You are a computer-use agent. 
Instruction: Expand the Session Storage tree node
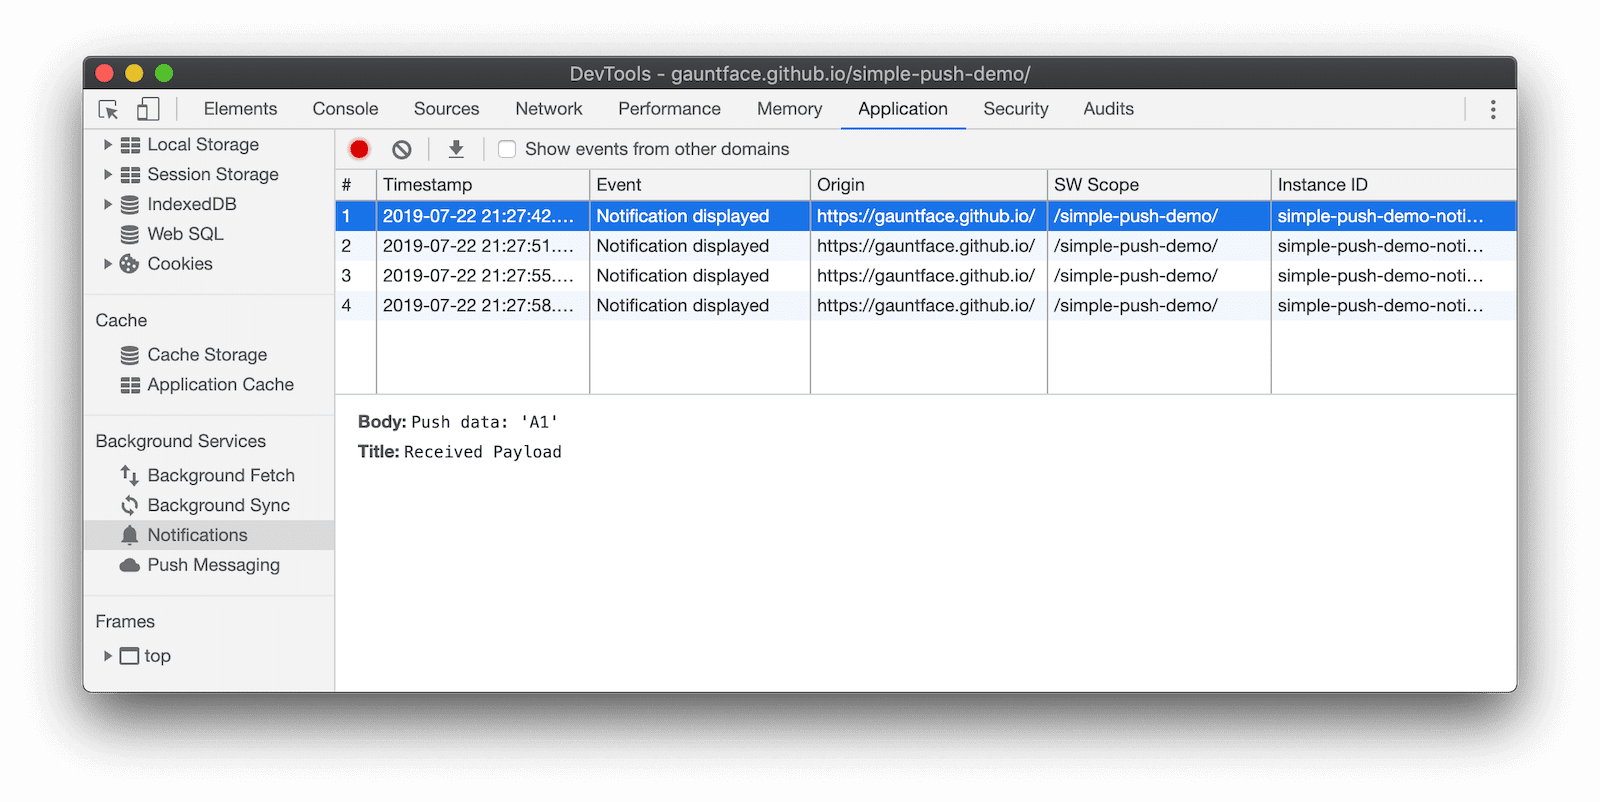point(108,175)
